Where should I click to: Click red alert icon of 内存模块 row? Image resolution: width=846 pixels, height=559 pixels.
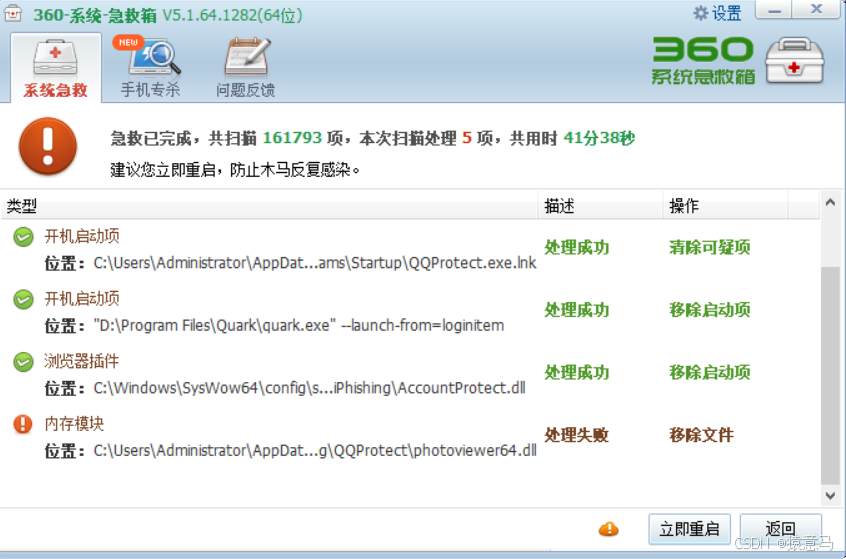23,424
